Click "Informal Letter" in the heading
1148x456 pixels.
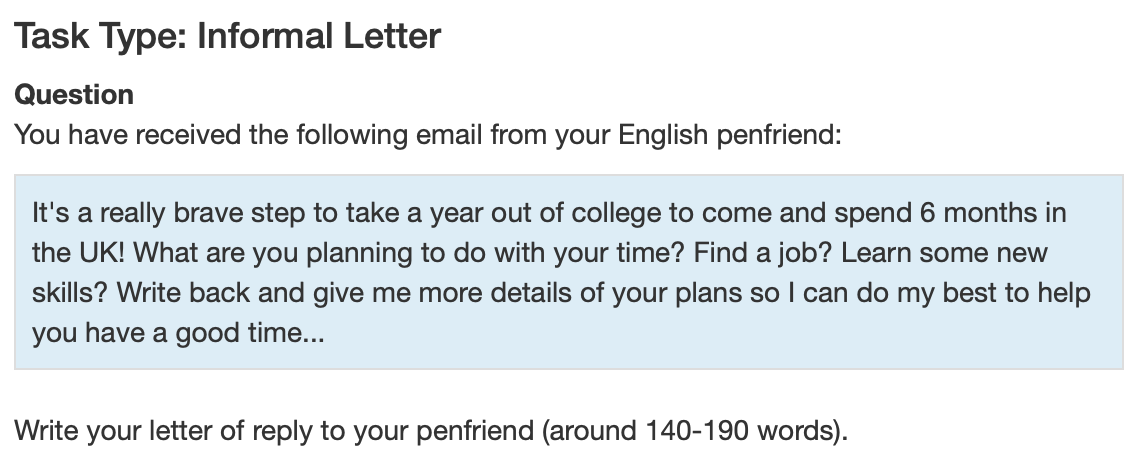click(x=319, y=37)
